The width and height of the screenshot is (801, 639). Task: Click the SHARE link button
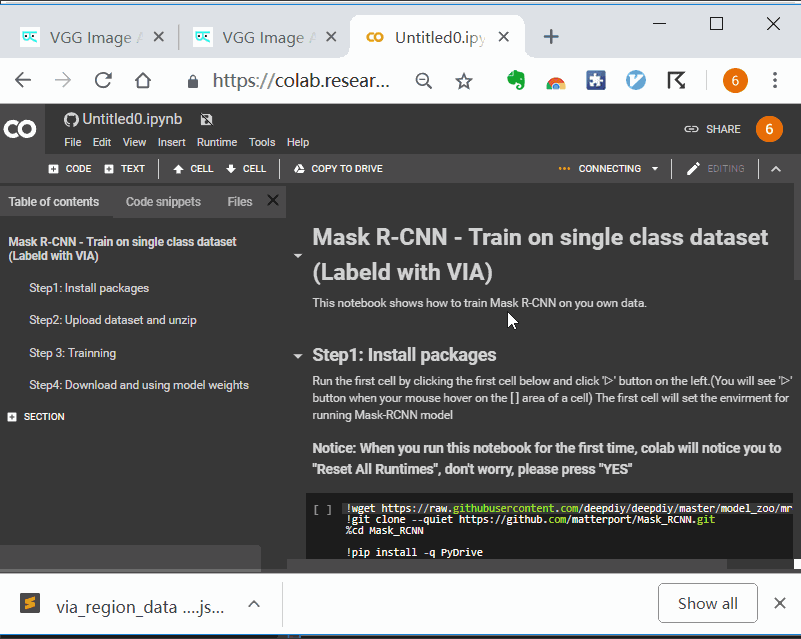pyautogui.click(x=712, y=129)
